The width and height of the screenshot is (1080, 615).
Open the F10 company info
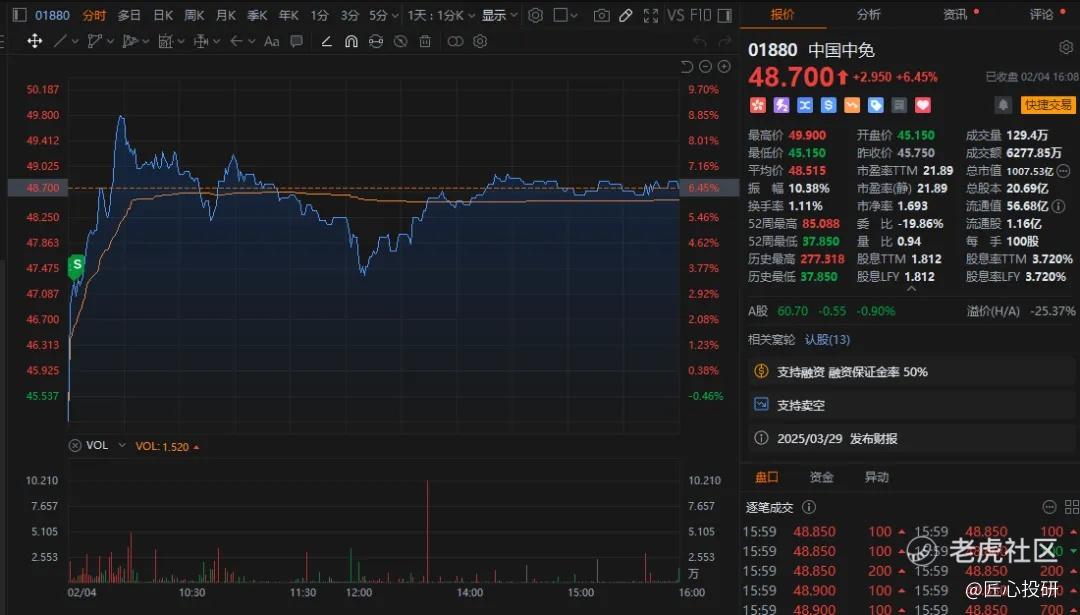[x=700, y=15]
